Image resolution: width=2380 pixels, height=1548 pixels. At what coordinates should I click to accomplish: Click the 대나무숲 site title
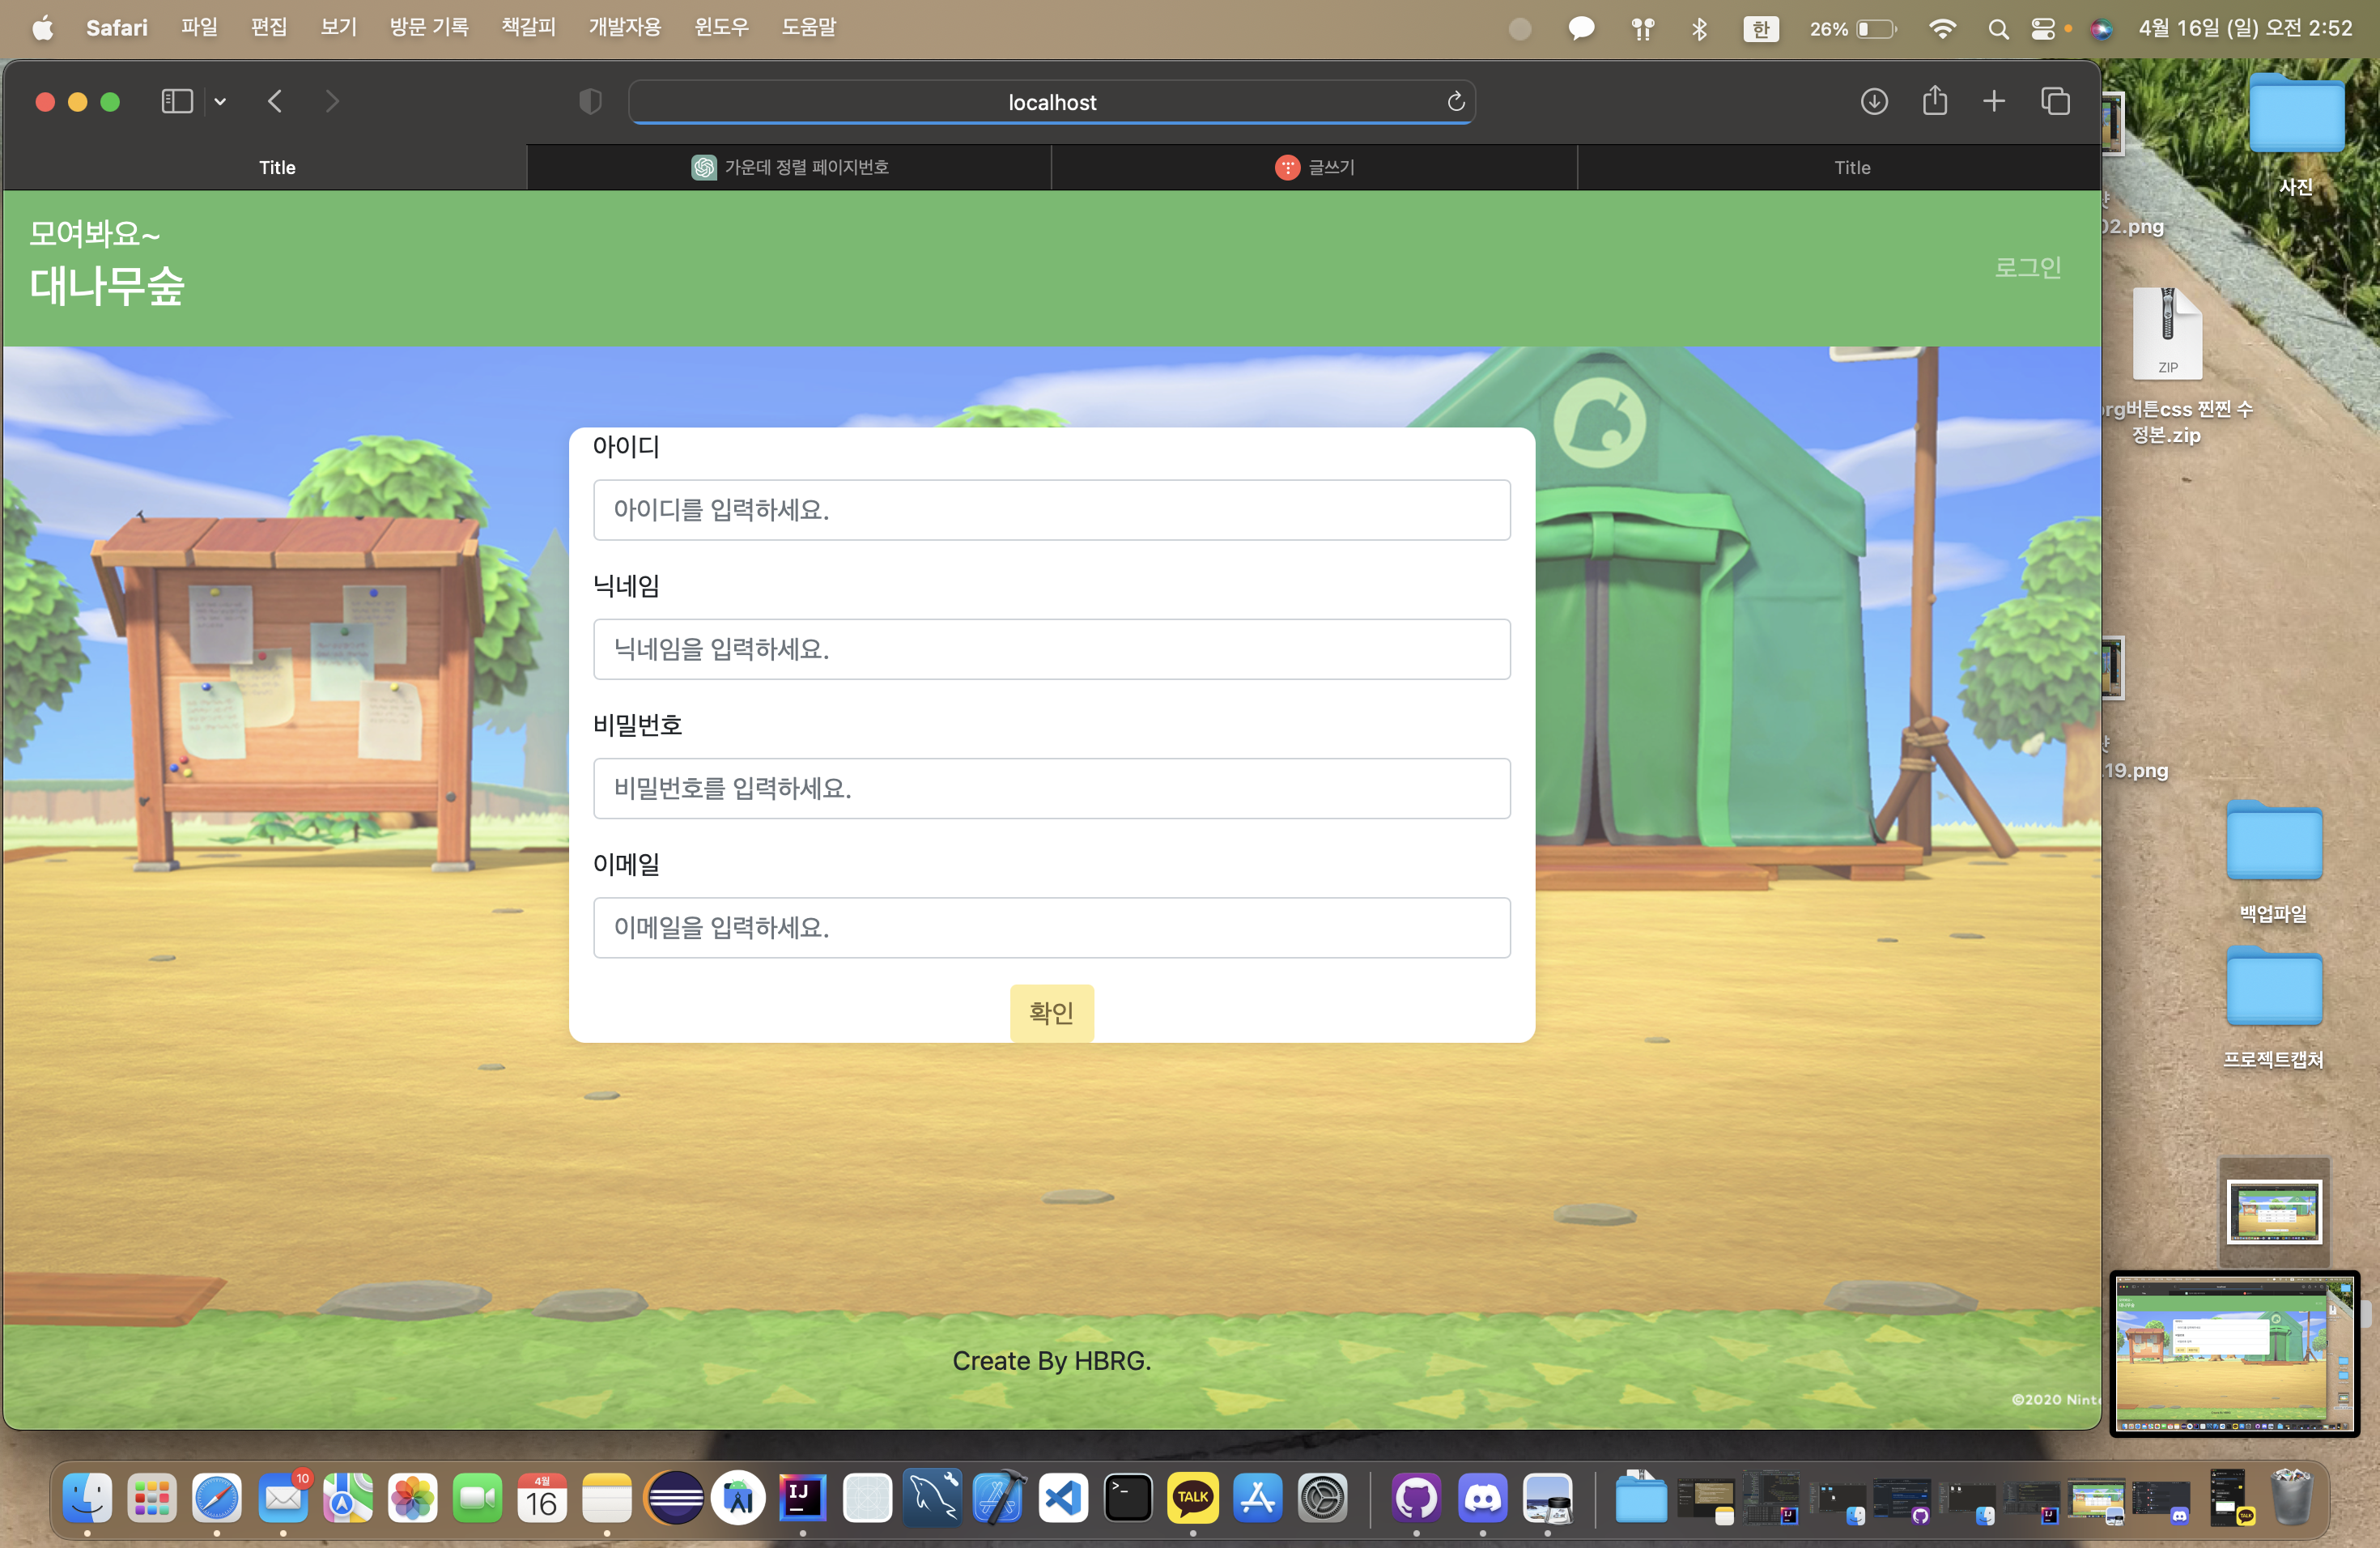click(x=107, y=286)
